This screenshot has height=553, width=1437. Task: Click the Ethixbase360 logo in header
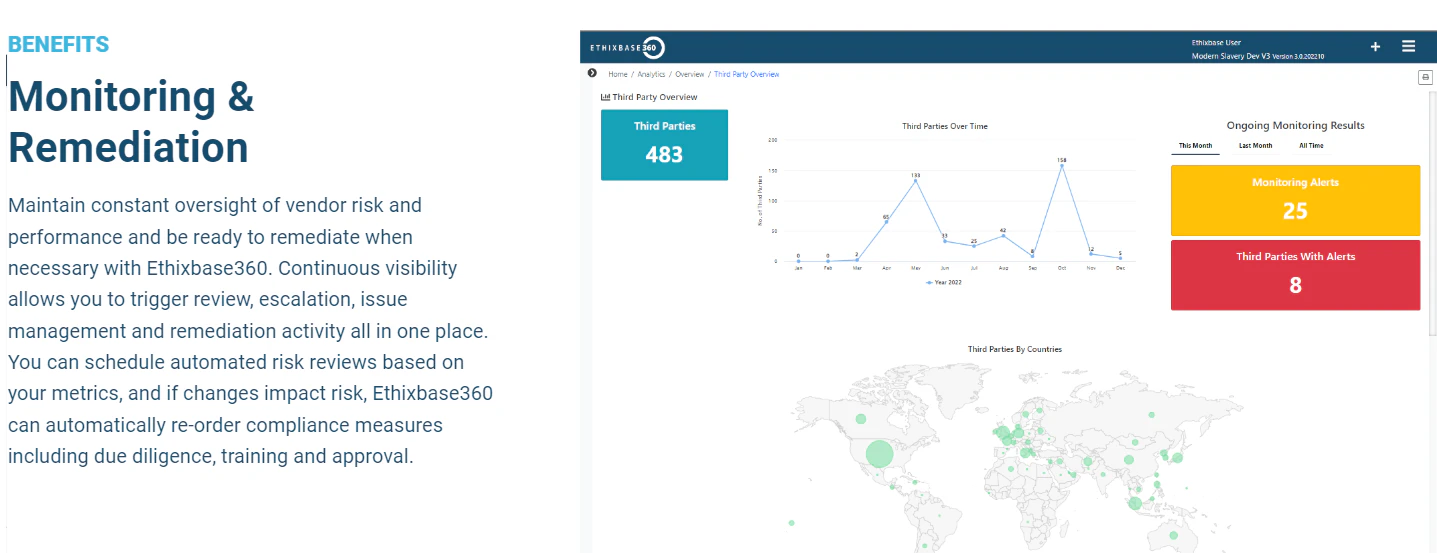[x=627, y=47]
